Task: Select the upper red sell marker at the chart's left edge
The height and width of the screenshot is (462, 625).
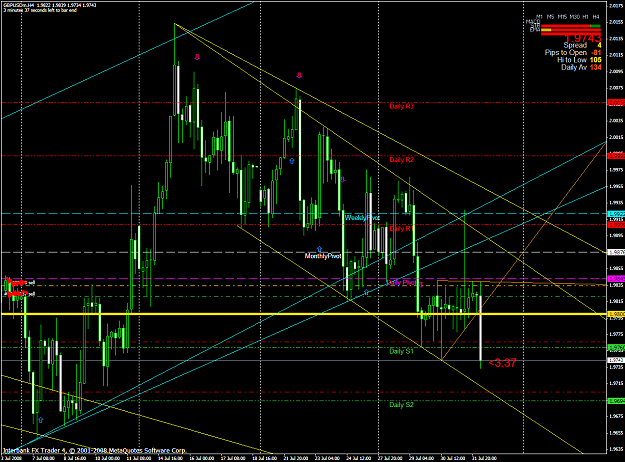Action: (19, 282)
